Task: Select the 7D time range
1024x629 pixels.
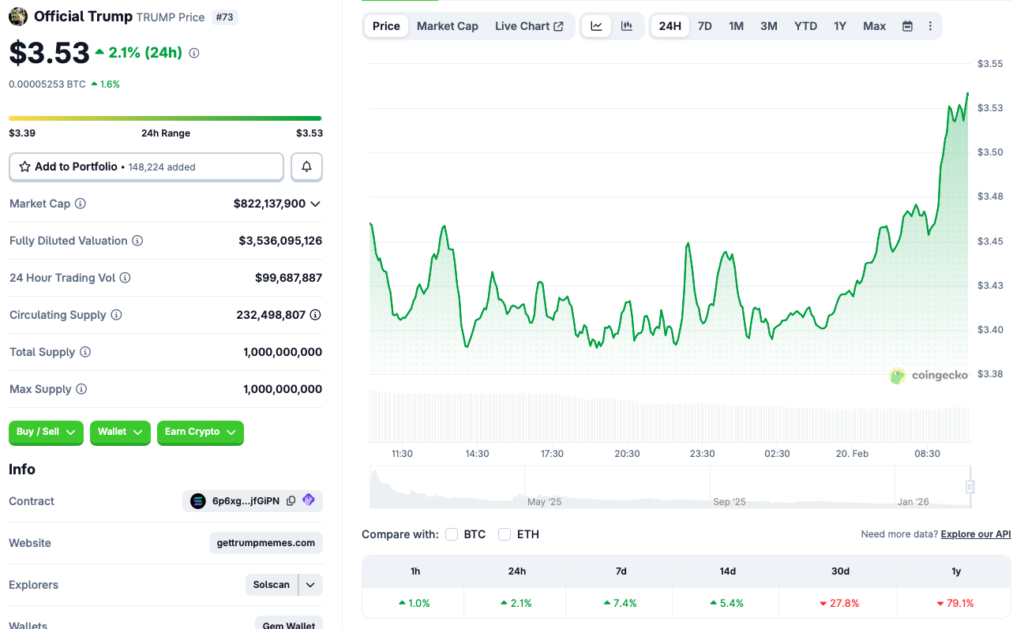Action: (705, 26)
